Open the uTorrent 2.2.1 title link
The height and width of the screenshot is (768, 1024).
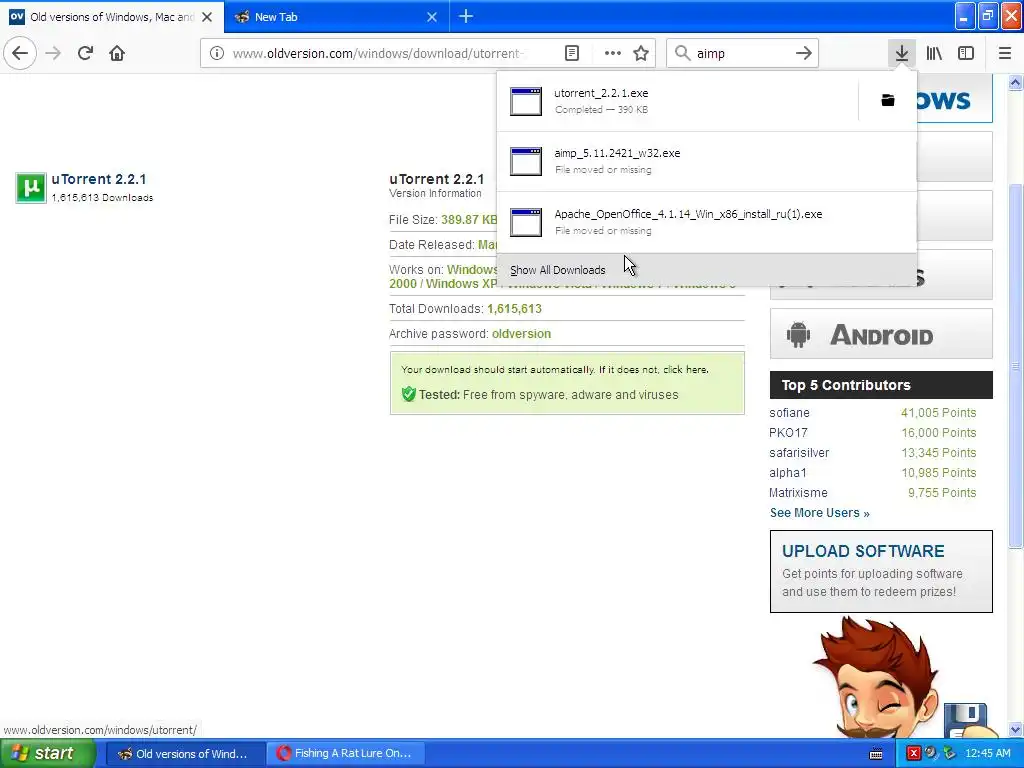[x=99, y=179]
